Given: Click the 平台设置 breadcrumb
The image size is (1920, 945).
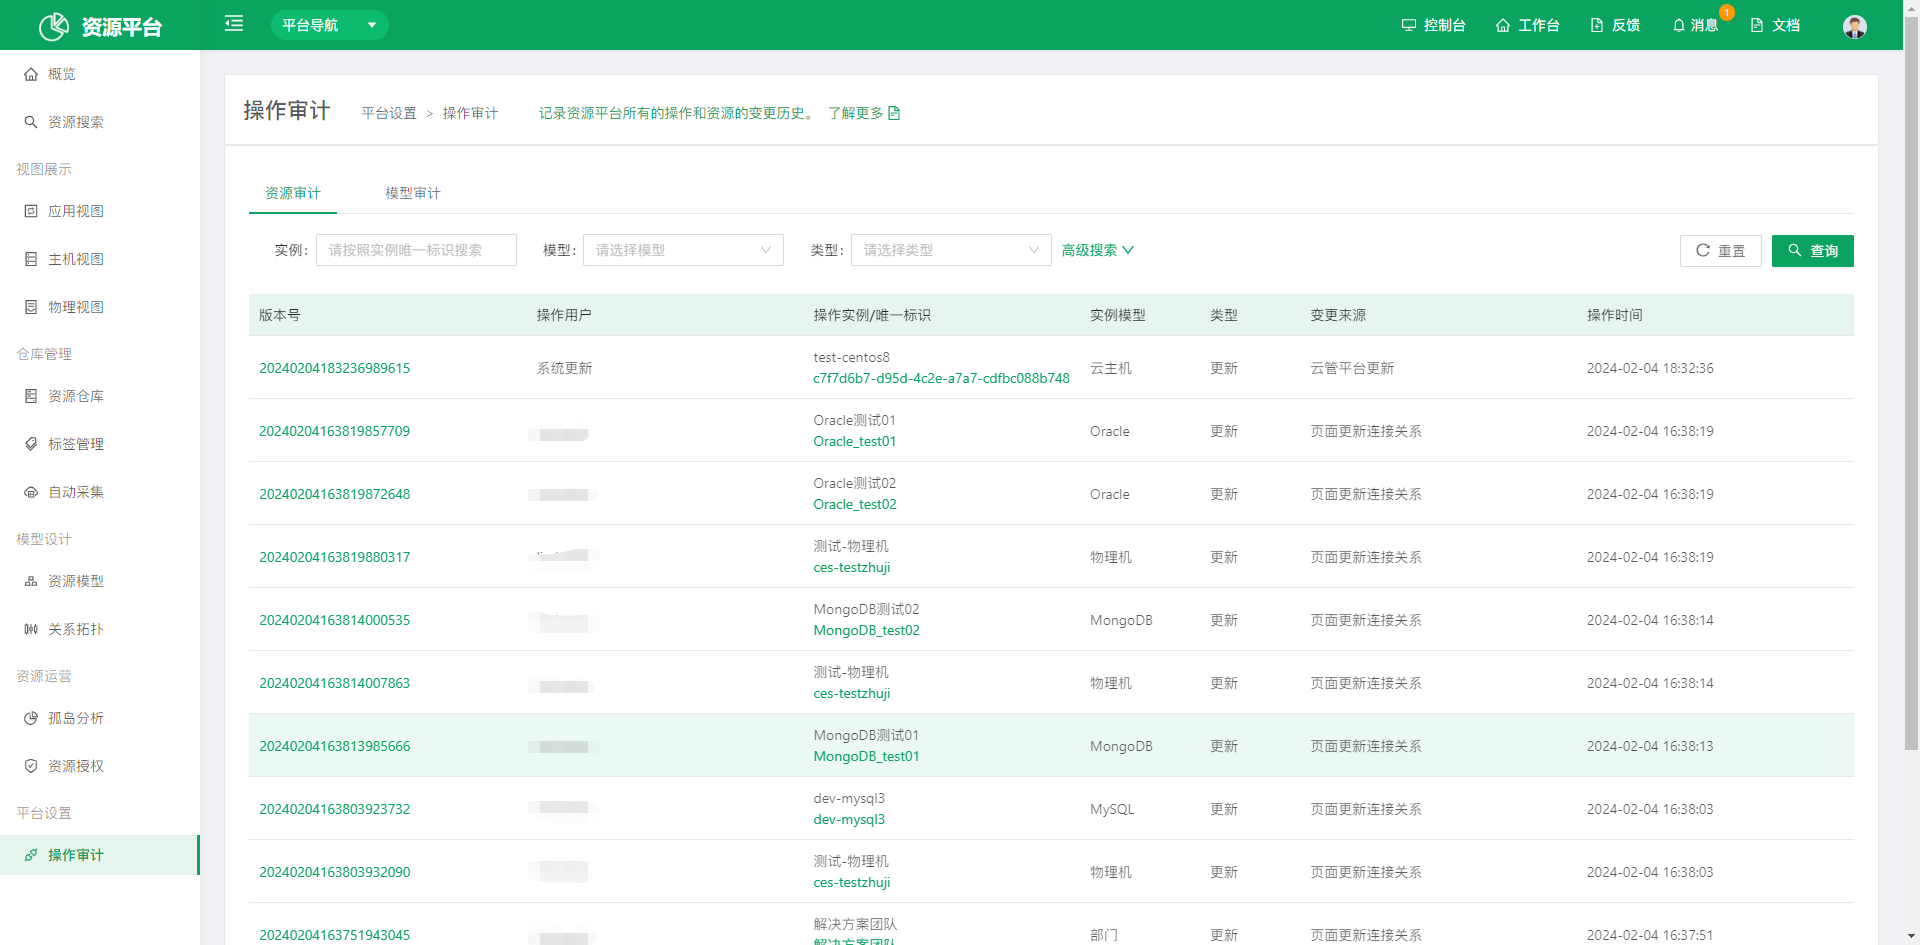Looking at the screenshot, I should pos(389,113).
